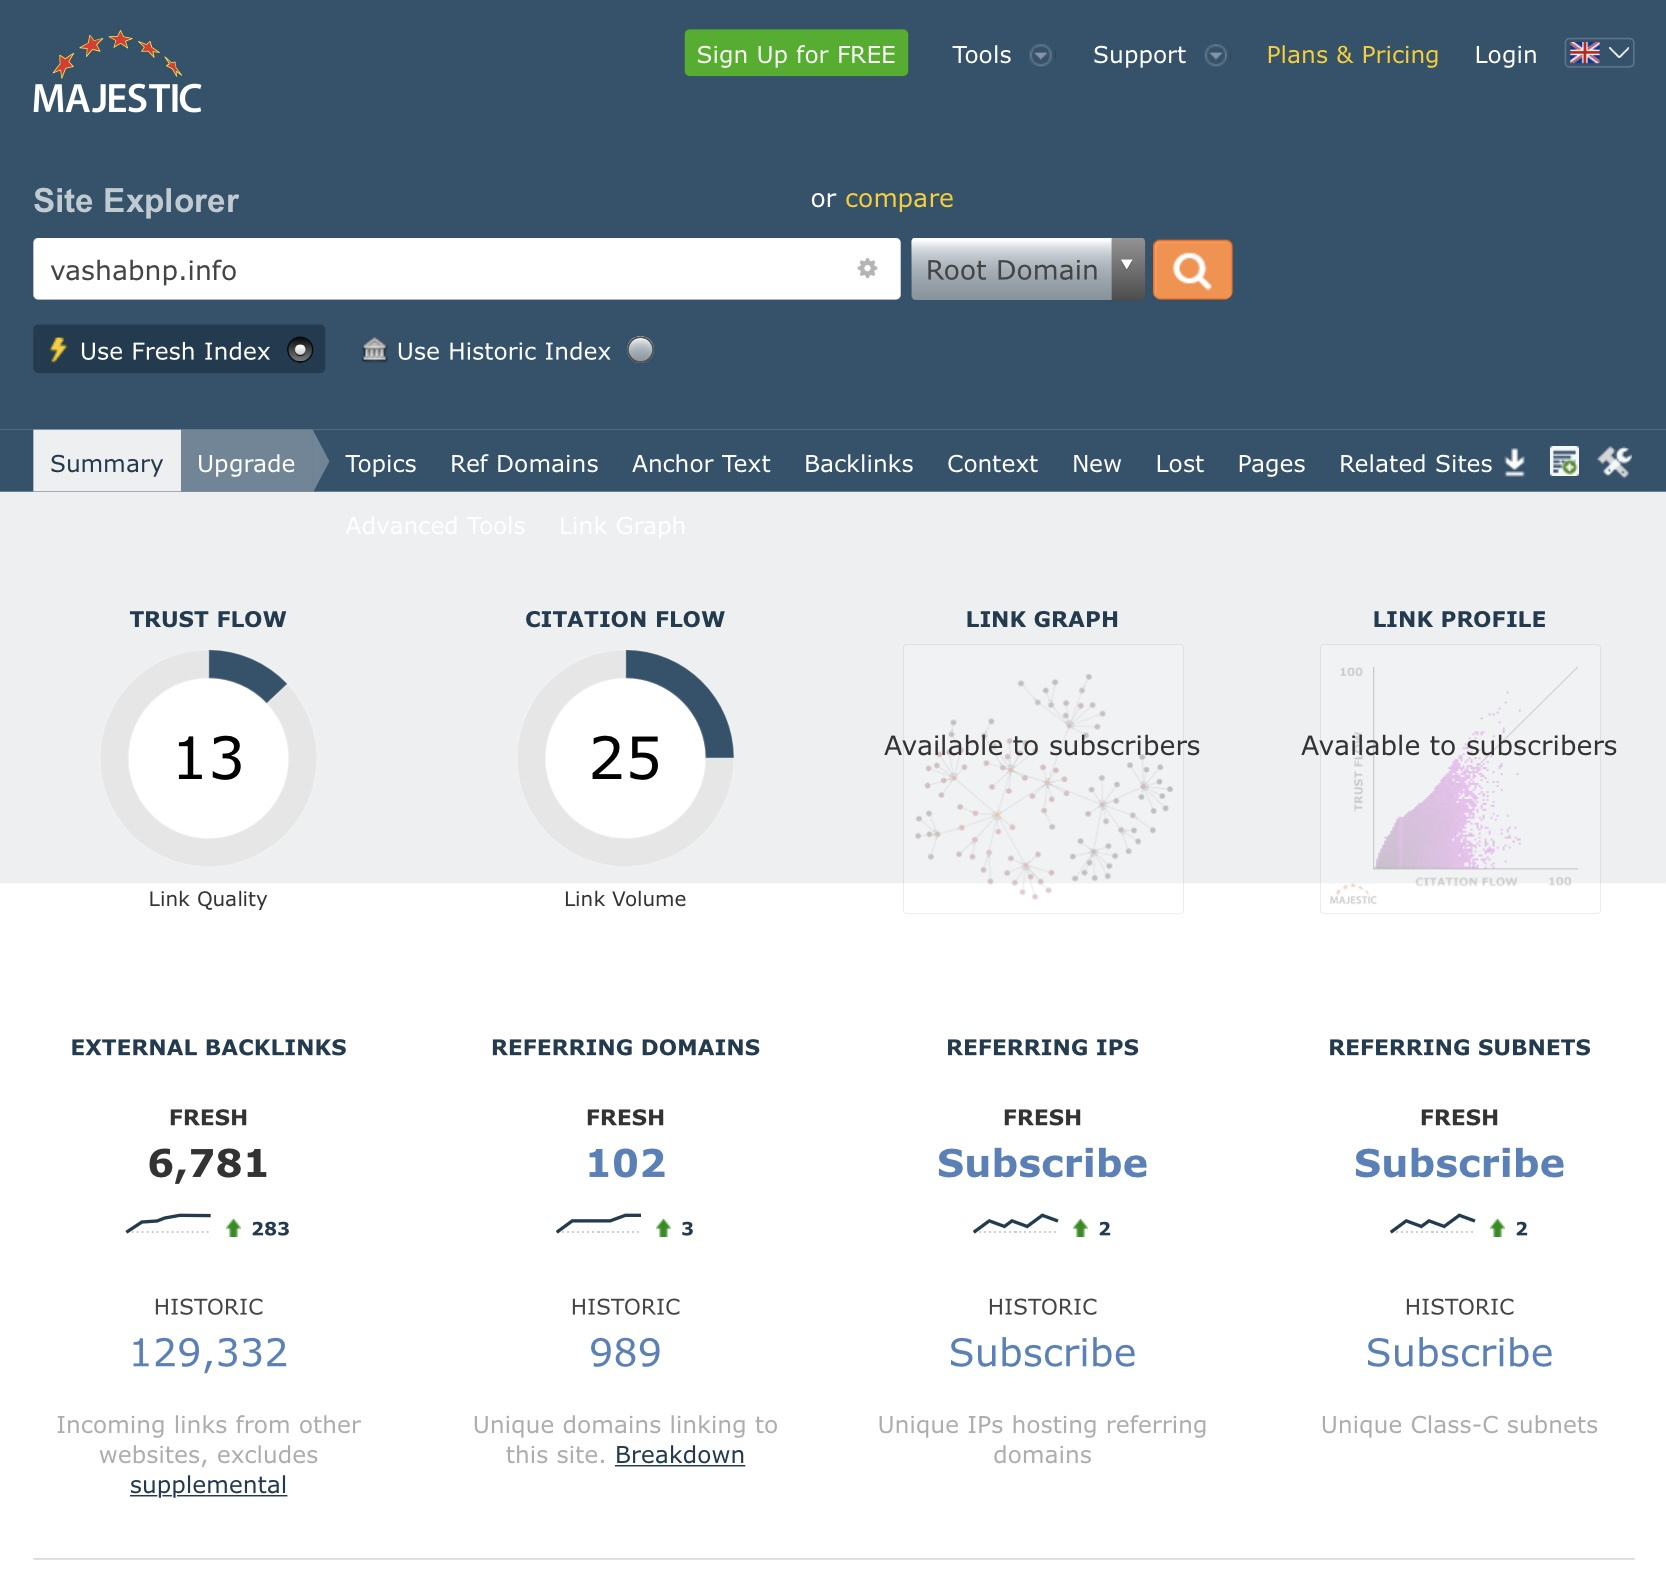Click the bucket/report icon in tab bar

[x=1564, y=462]
